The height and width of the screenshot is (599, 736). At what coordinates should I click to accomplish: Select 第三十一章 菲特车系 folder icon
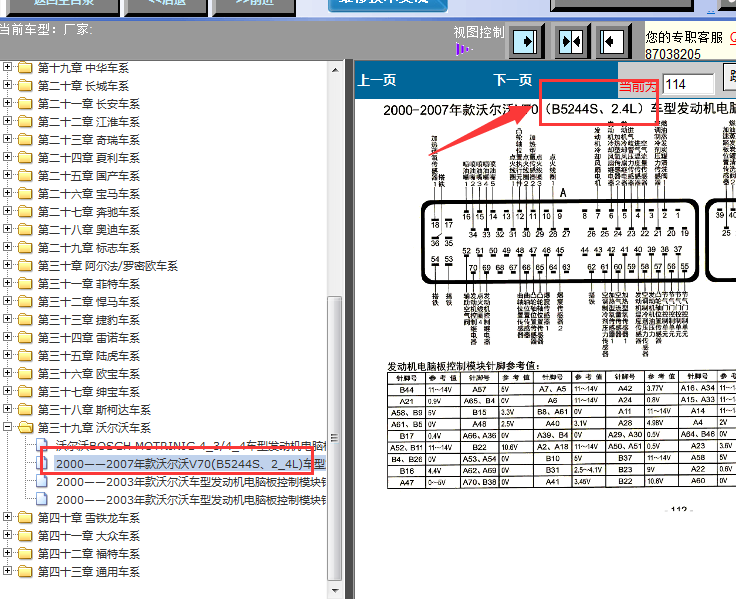click(25, 284)
